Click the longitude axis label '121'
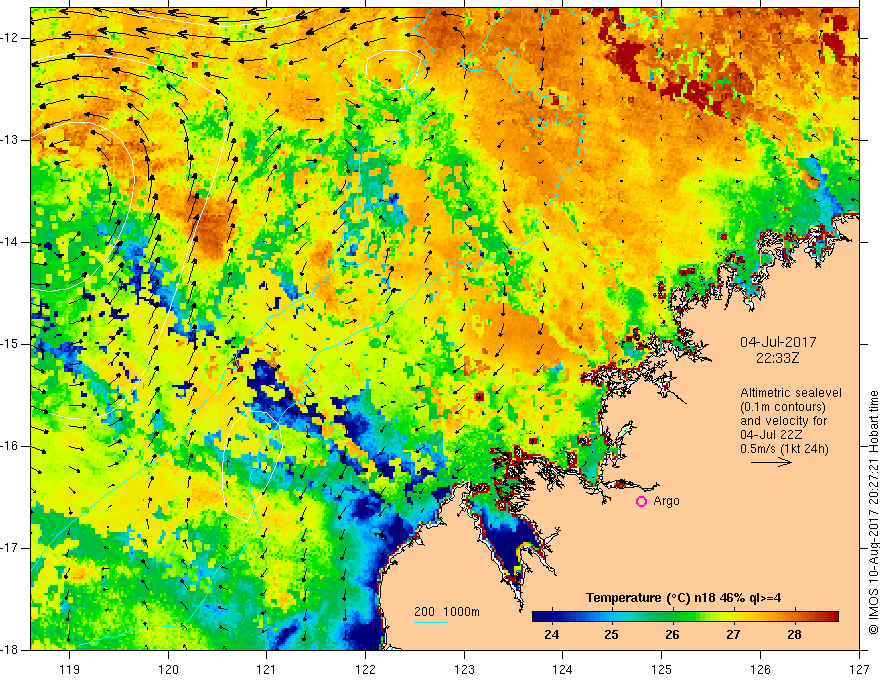 click(267, 669)
